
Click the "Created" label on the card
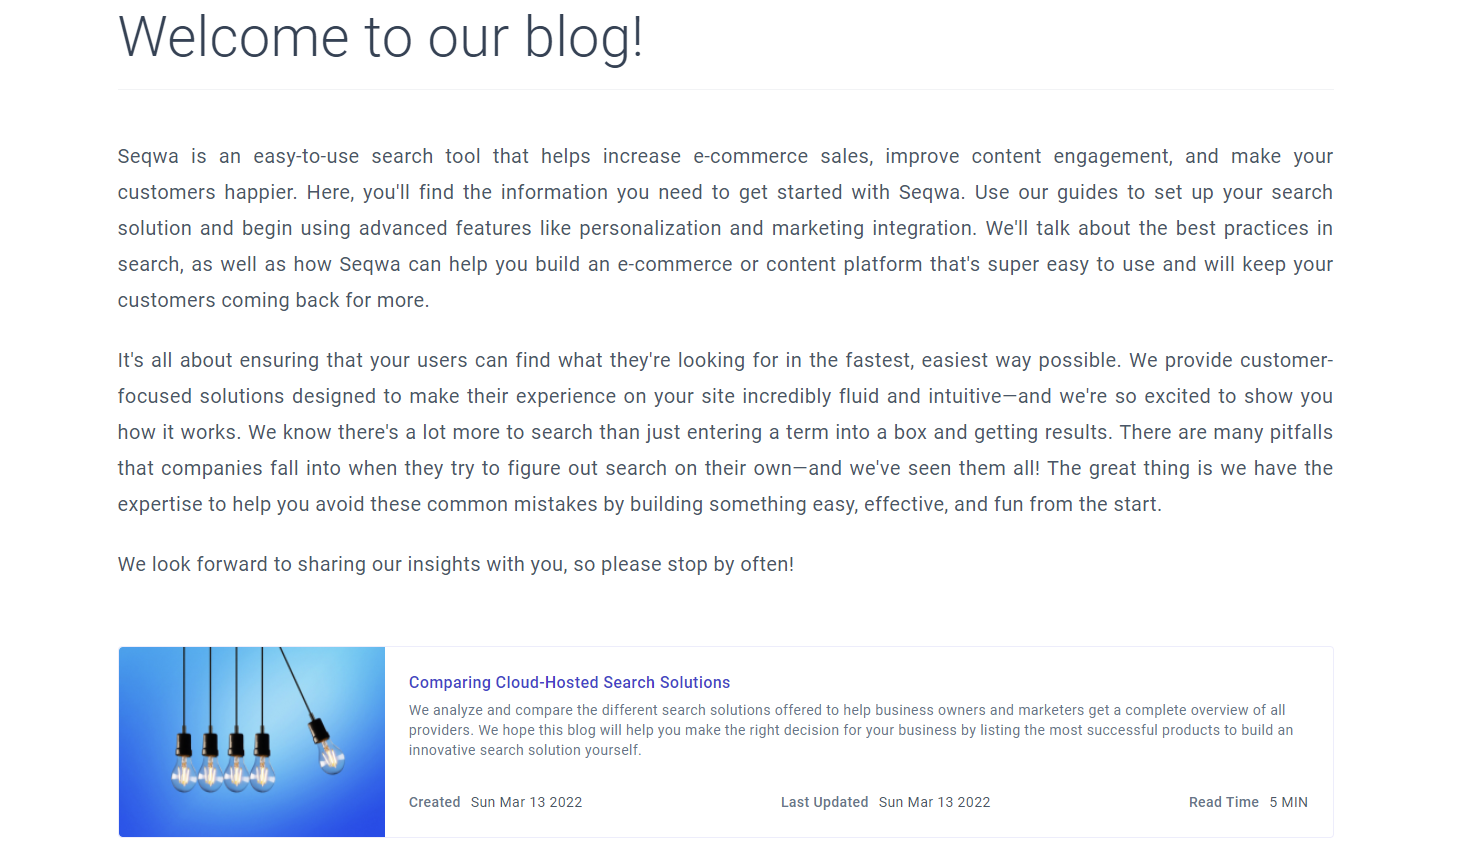tap(434, 802)
